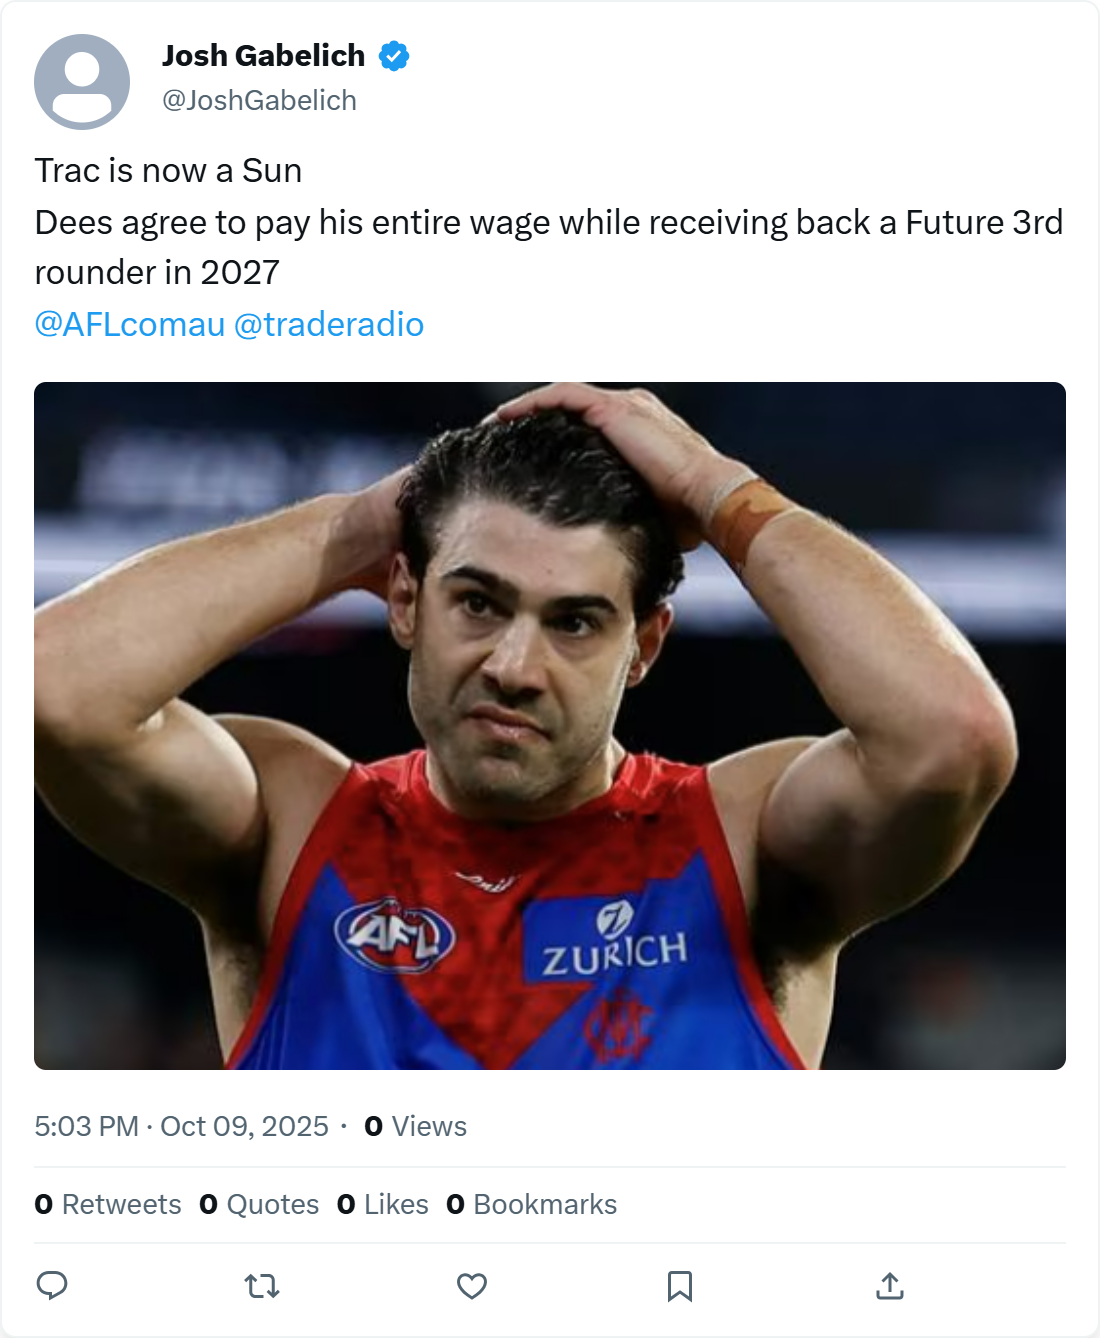Open the @traderadio mention link

[329, 324]
